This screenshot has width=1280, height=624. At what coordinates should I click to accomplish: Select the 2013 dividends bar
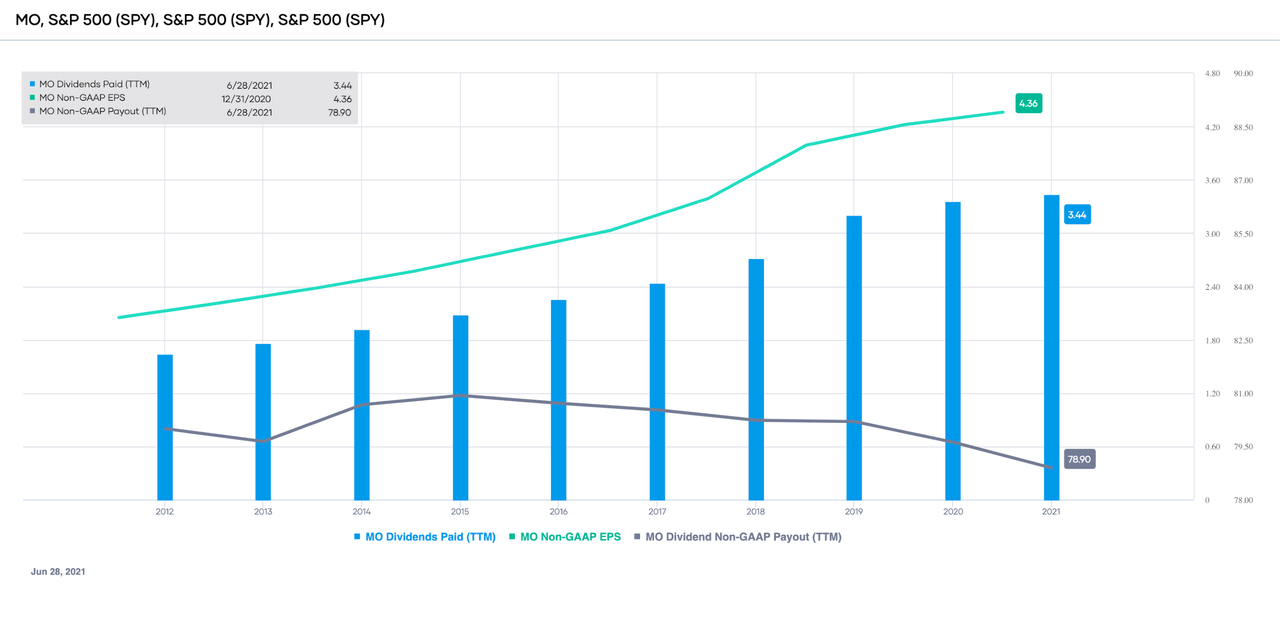point(263,422)
